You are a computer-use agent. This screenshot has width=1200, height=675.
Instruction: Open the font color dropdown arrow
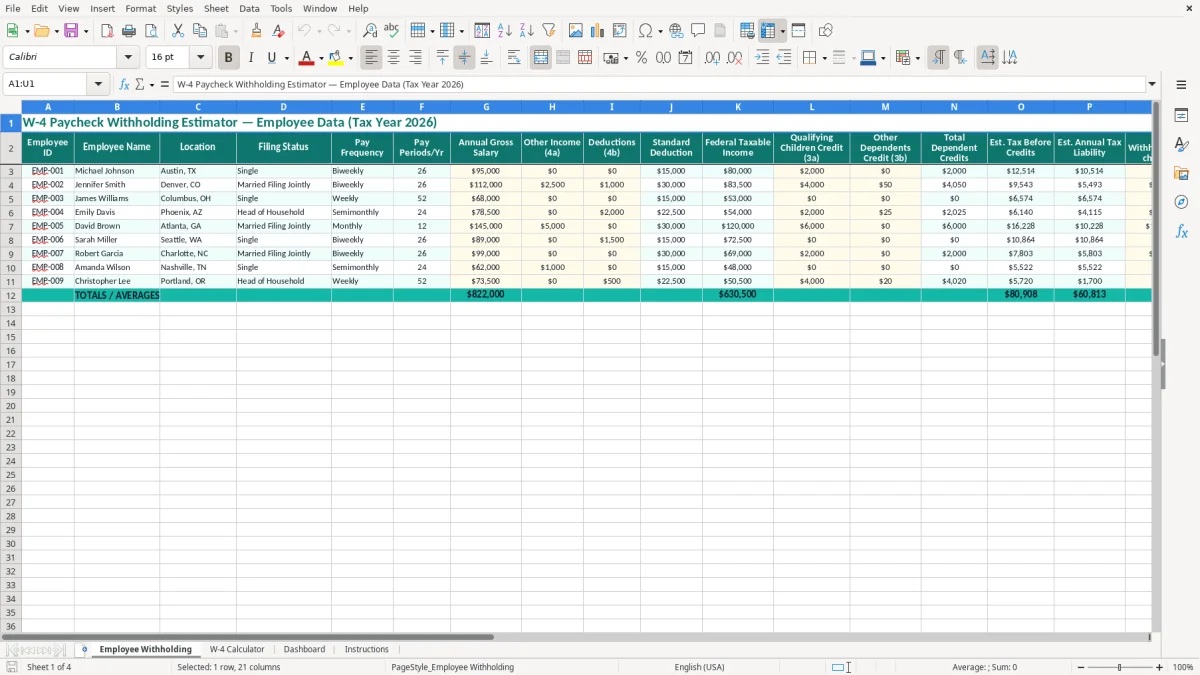pyautogui.click(x=321, y=58)
